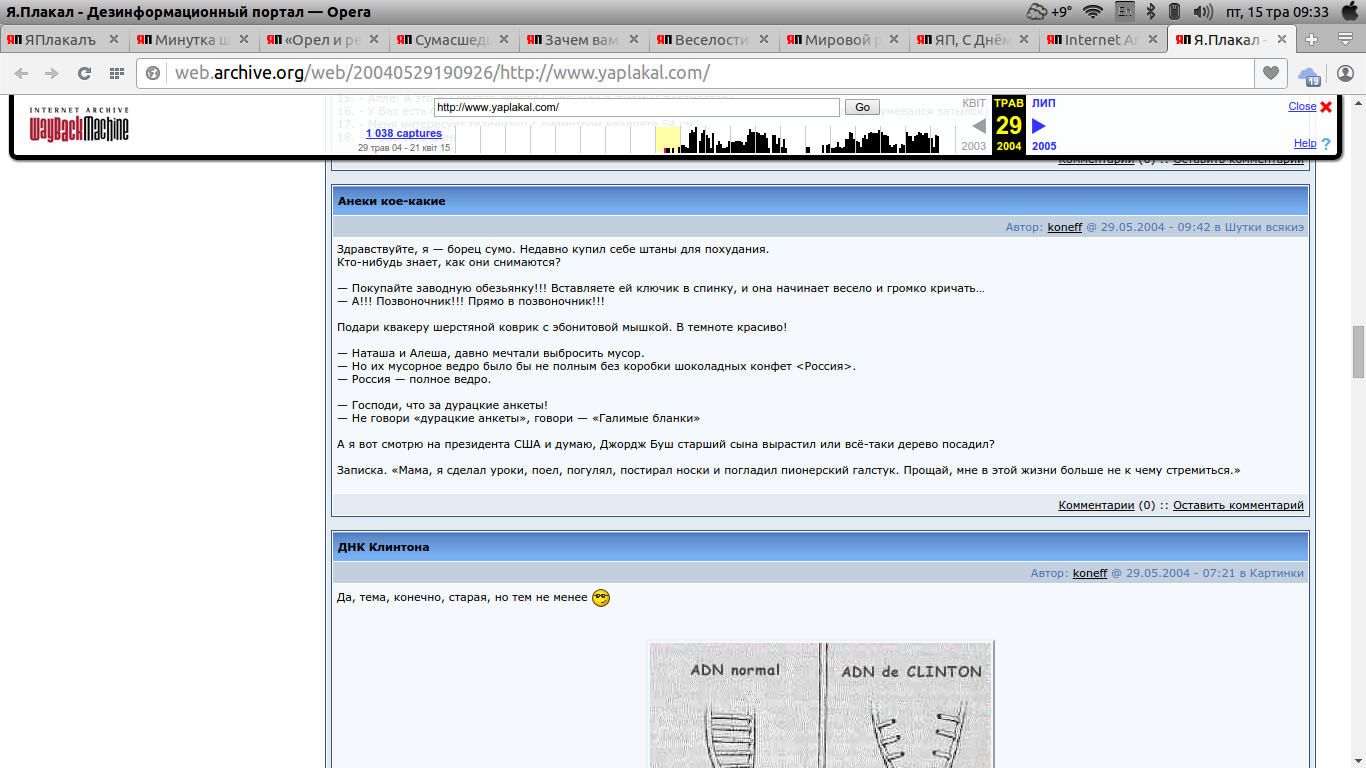Reload the page using the refresh icon
The image size is (1366, 768).
(x=84, y=73)
